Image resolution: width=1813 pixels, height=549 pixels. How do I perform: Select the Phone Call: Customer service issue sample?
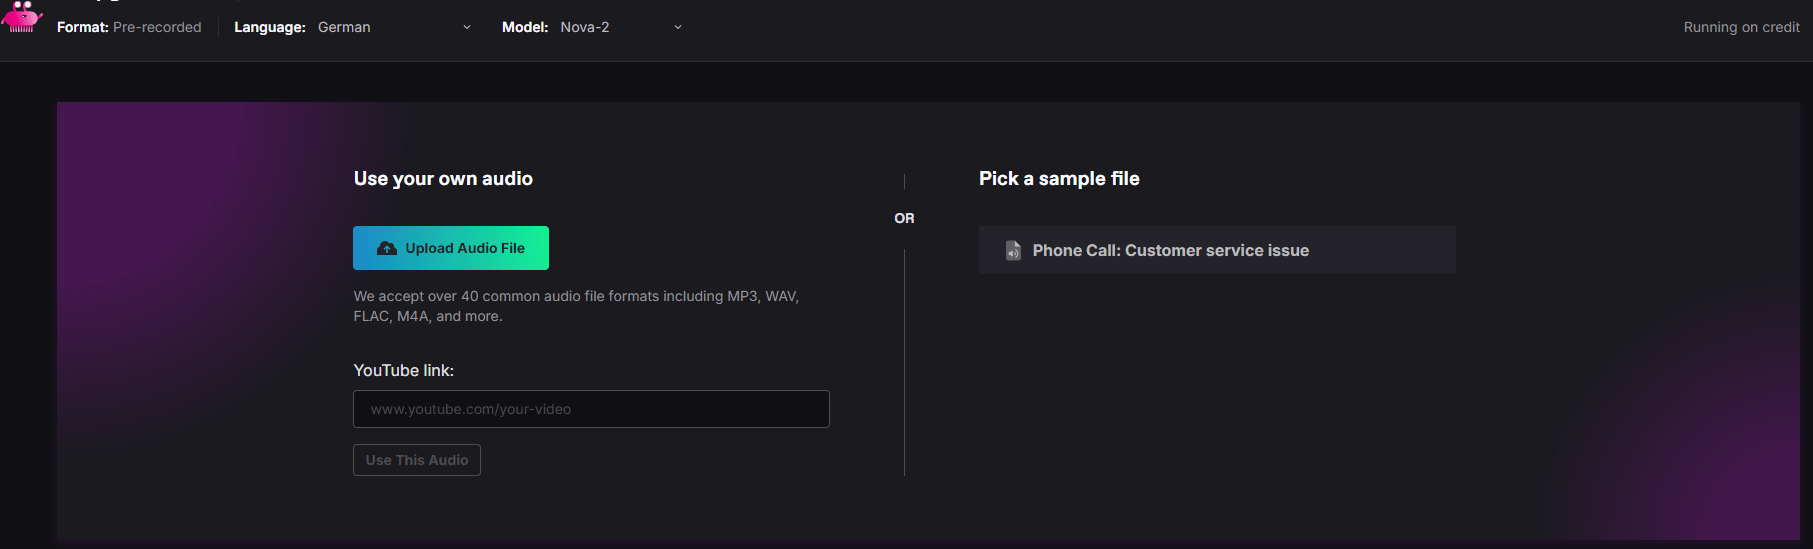(1217, 250)
